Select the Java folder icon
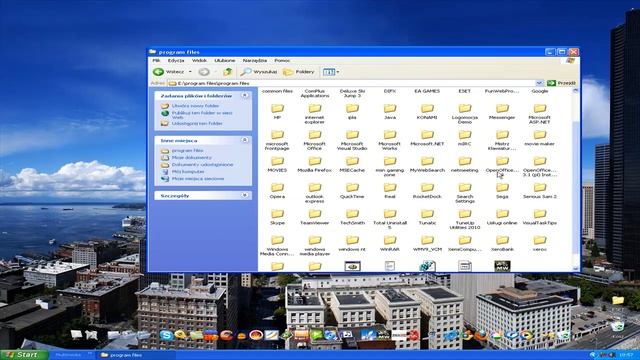The height and width of the screenshot is (360, 640). 390,108
